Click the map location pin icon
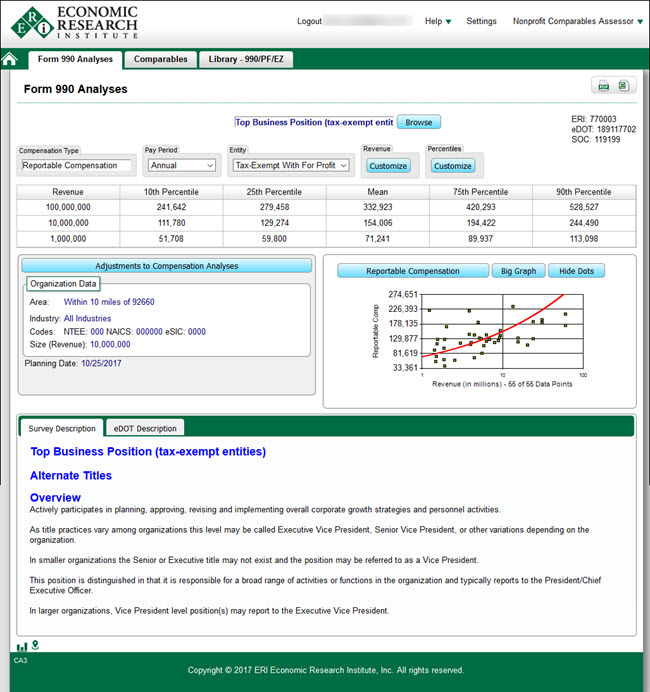This screenshot has height=692, width=650. [35, 645]
